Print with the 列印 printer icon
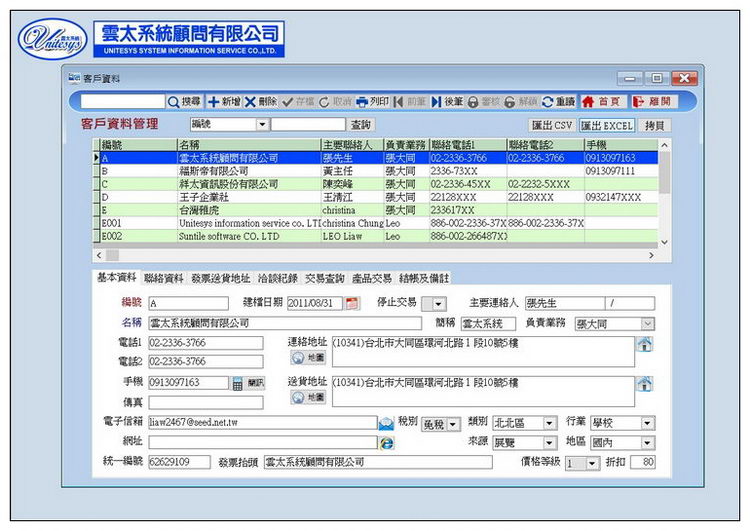750x531 pixels. click(x=373, y=101)
